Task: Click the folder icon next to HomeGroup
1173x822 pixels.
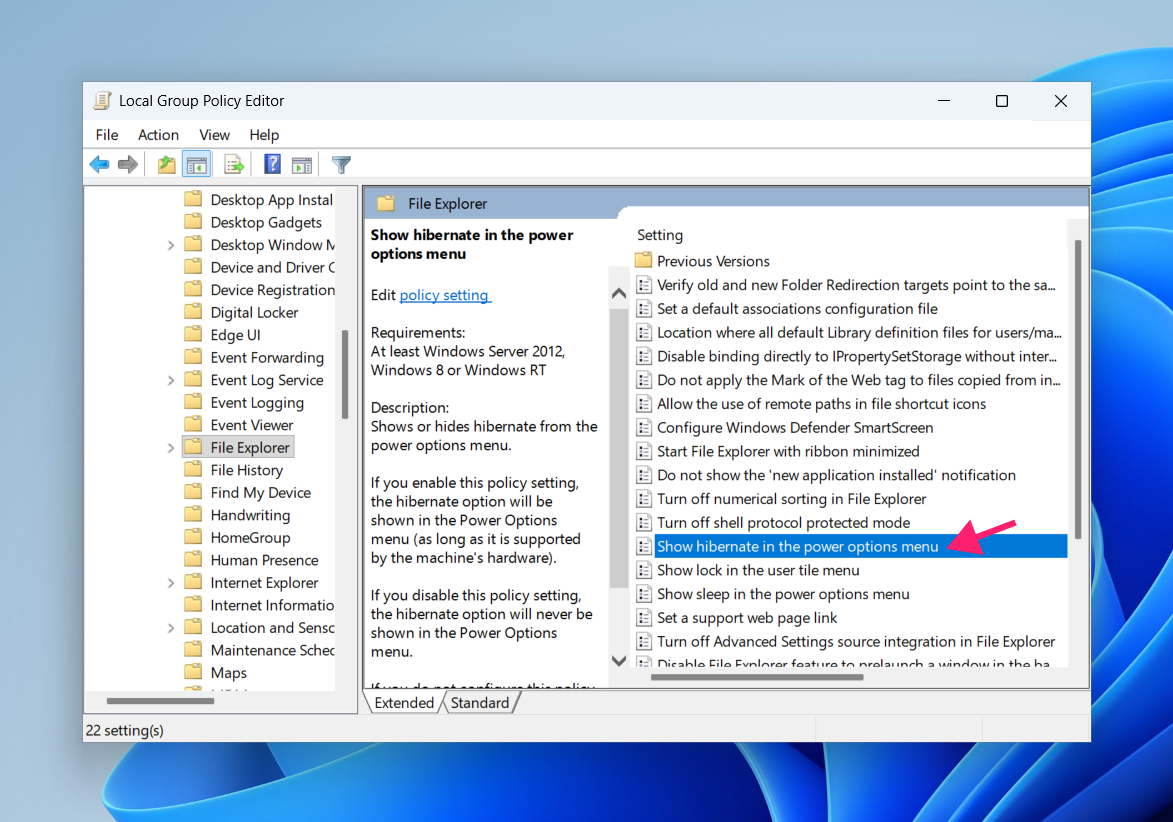Action: click(193, 537)
